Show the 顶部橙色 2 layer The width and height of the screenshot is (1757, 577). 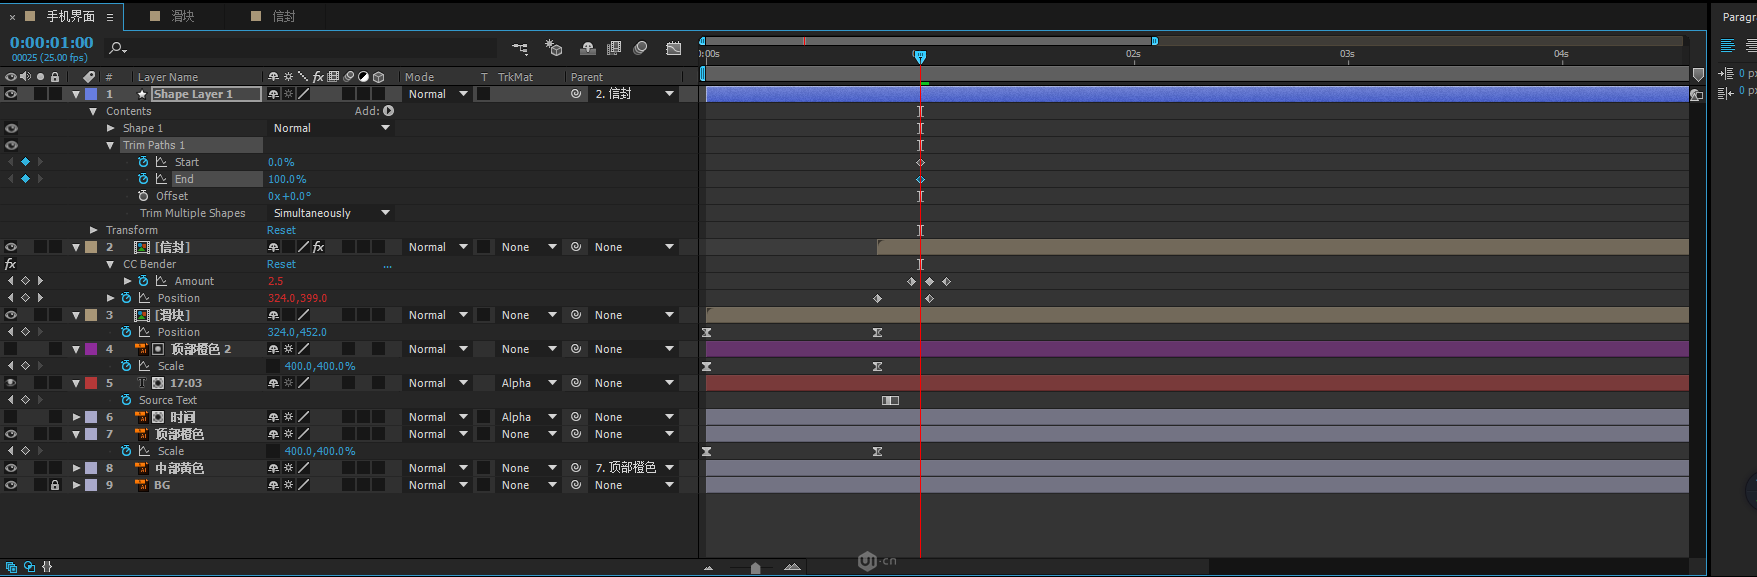click(x=11, y=349)
